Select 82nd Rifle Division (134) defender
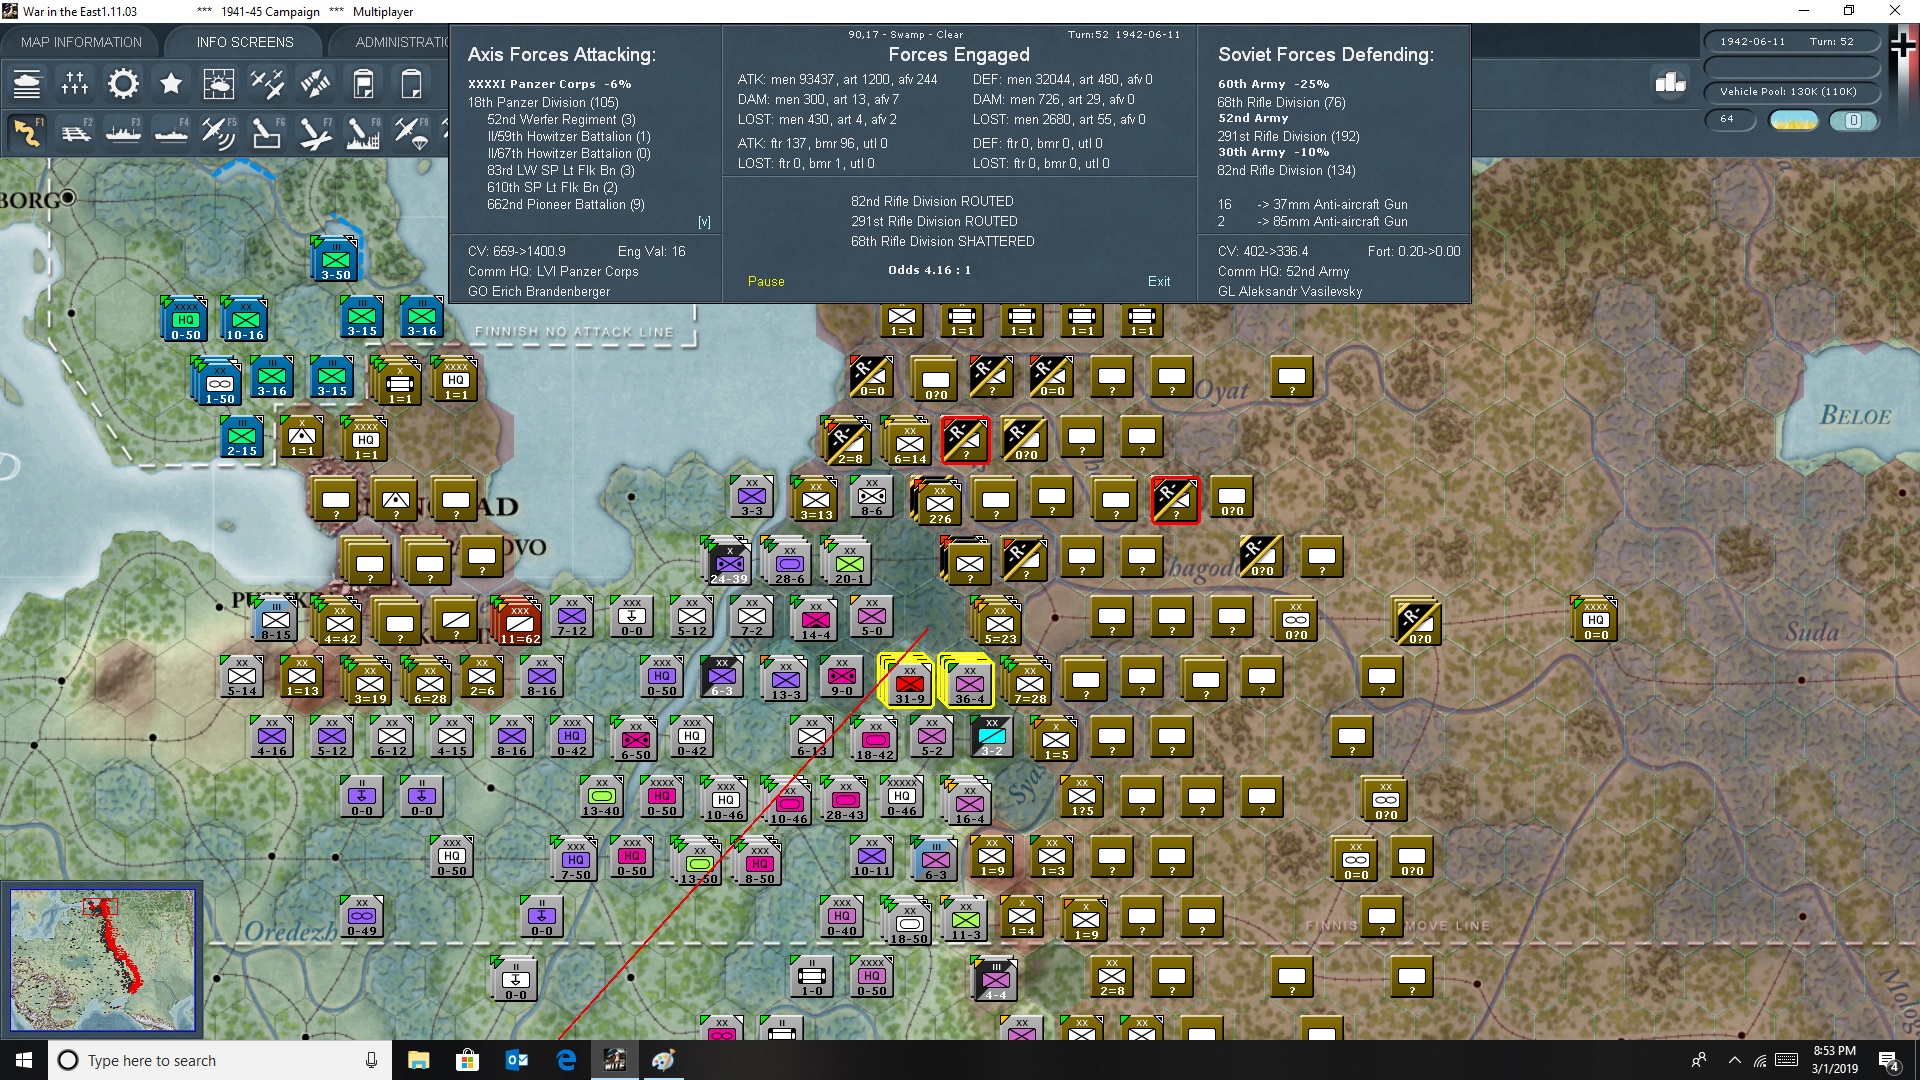1920x1080 pixels. [x=1286, y=170]
